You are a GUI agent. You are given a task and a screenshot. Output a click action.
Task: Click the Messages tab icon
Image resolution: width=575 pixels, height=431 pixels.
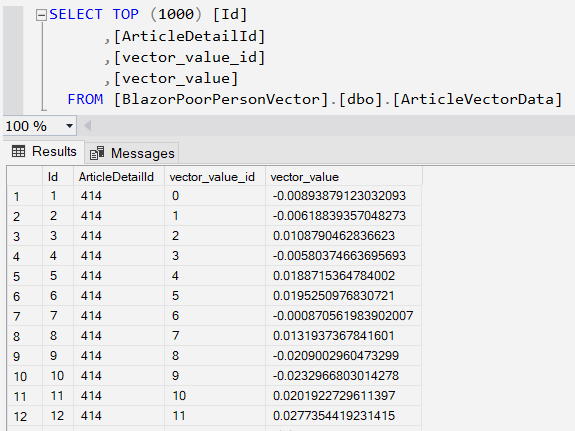[x=97, y=153]
